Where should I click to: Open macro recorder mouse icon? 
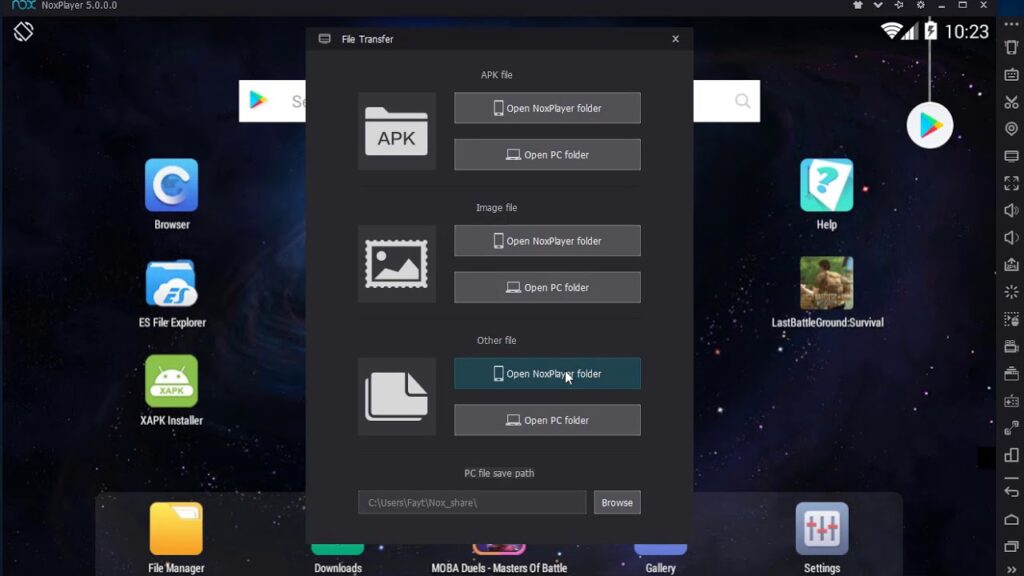coord(1011,319)
